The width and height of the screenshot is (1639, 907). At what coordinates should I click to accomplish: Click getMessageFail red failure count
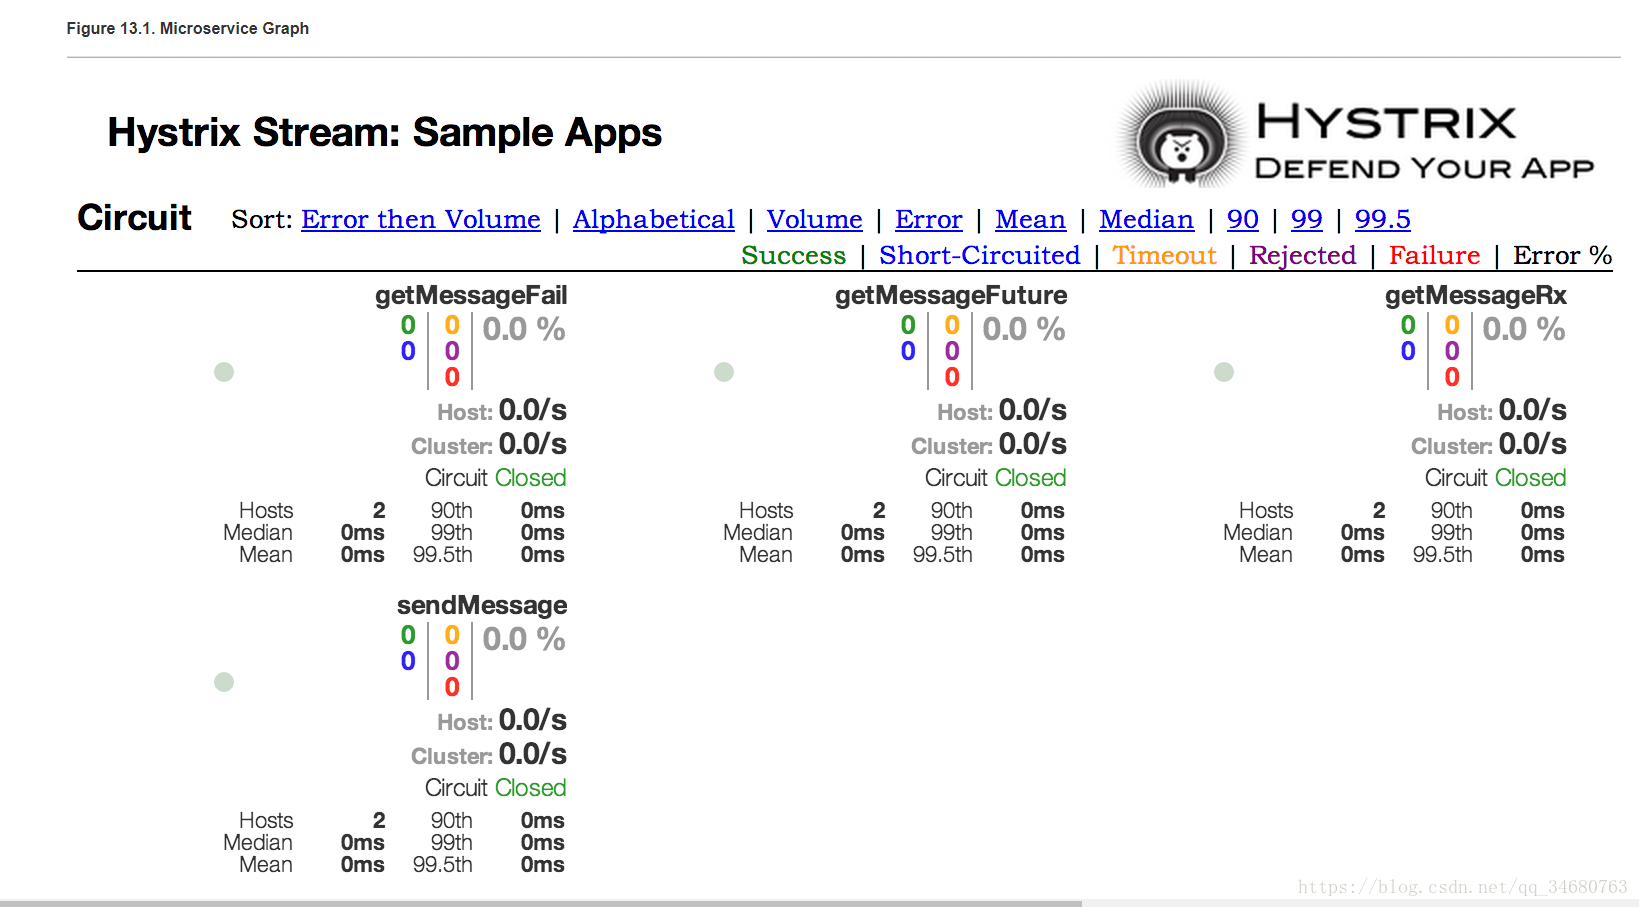(x=452, y=377)
